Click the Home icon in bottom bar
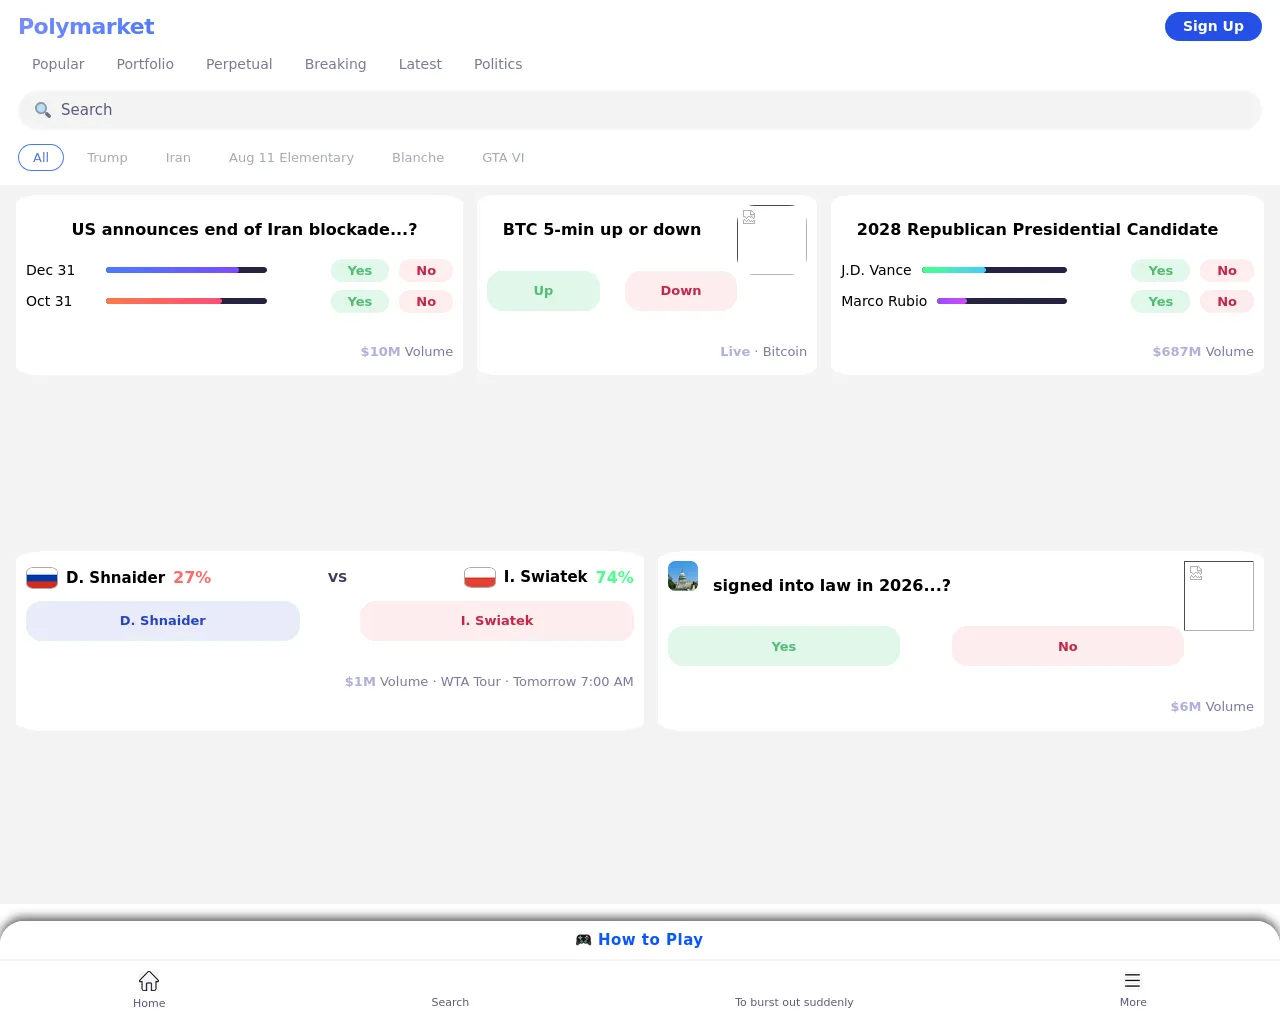The width and height of the screenshot is (1280, 1024). click(149, 981)
